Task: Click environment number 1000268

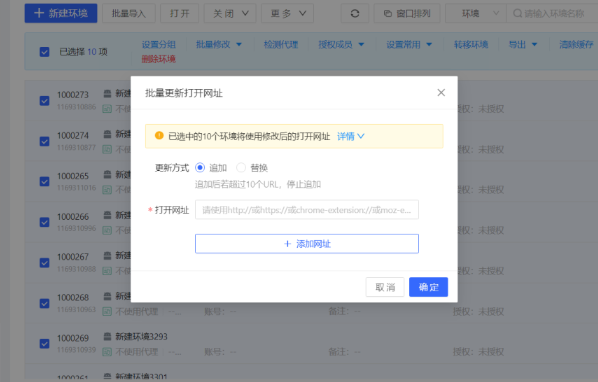Action: [73, 297]
